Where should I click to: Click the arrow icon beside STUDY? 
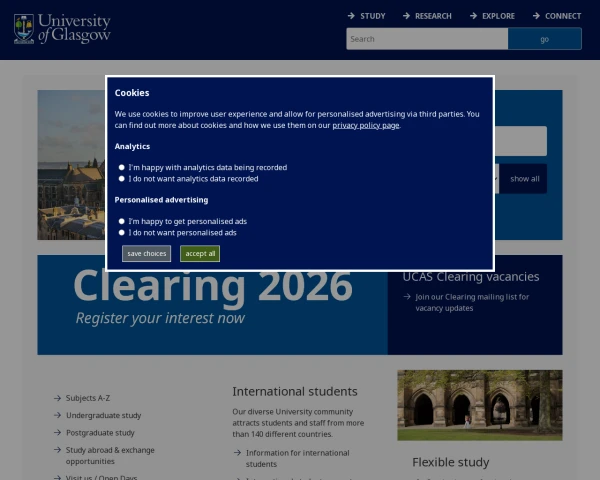[x=351, y=16]
